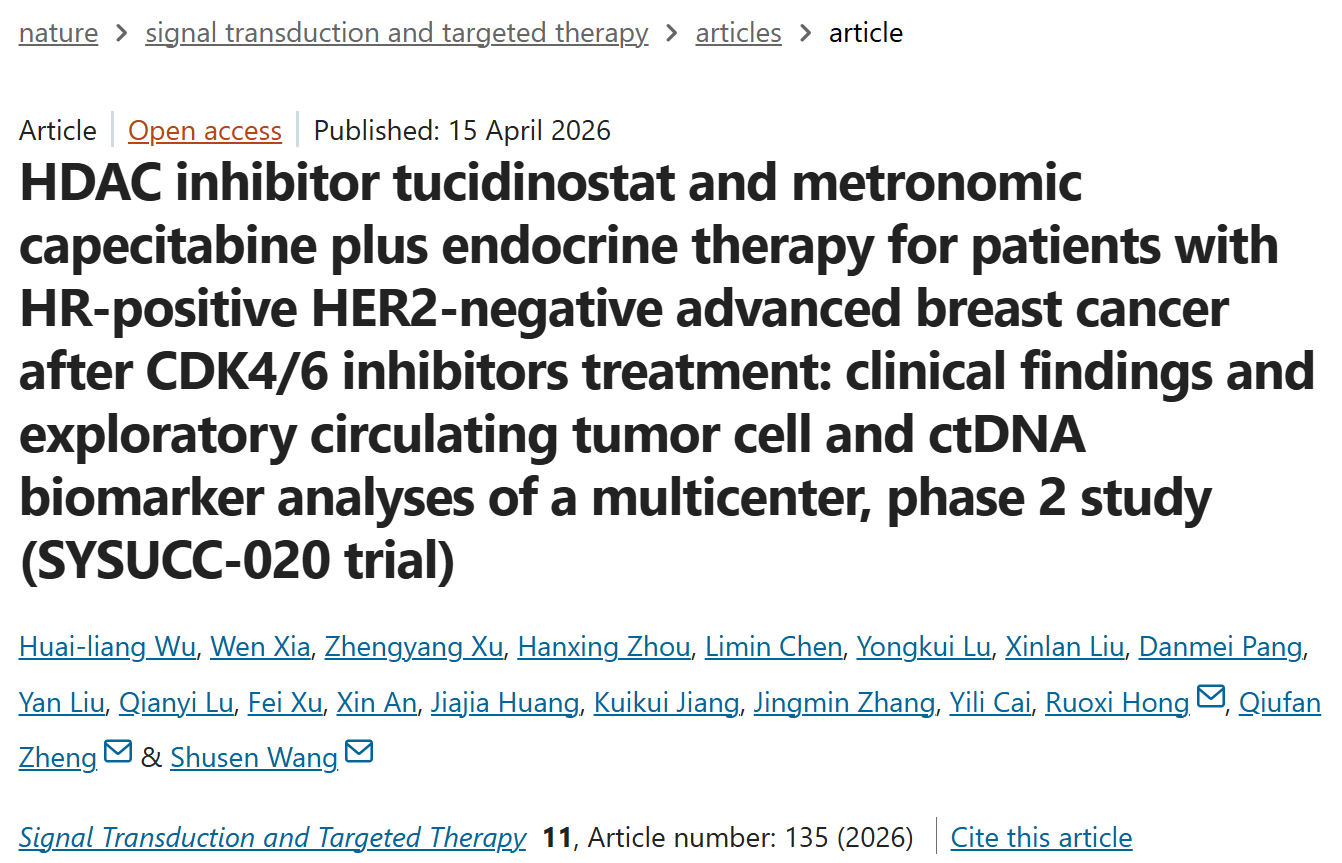
Task: Open corresponding author Shusen Wang
Action: point(254,758)
